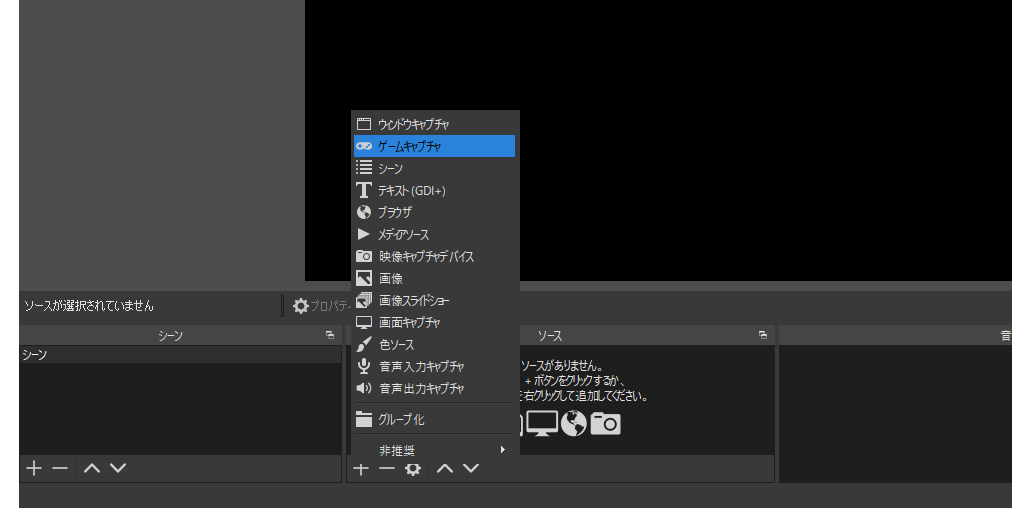Viewport: 1012px width, 508px height.
Task: Select the シーン item in scenes list
Action: 180,355
